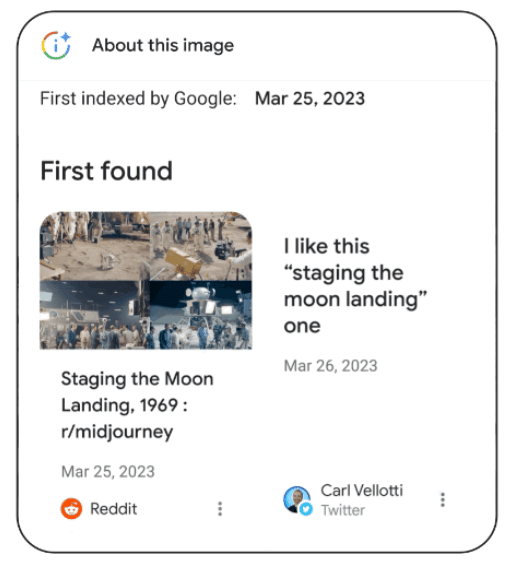The height and width of the screenshot is (565, 511).
Task: Open the 'I like this staging' tweet
Action: click(355, 286)
